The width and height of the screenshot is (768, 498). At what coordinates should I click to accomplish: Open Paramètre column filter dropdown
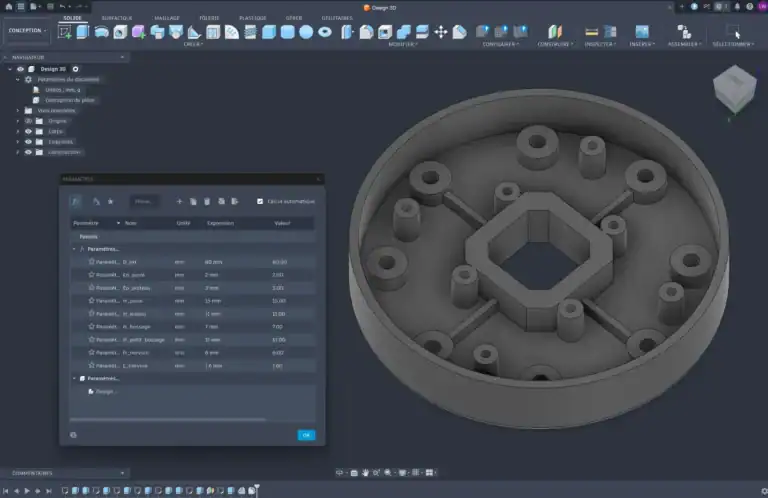118,223
